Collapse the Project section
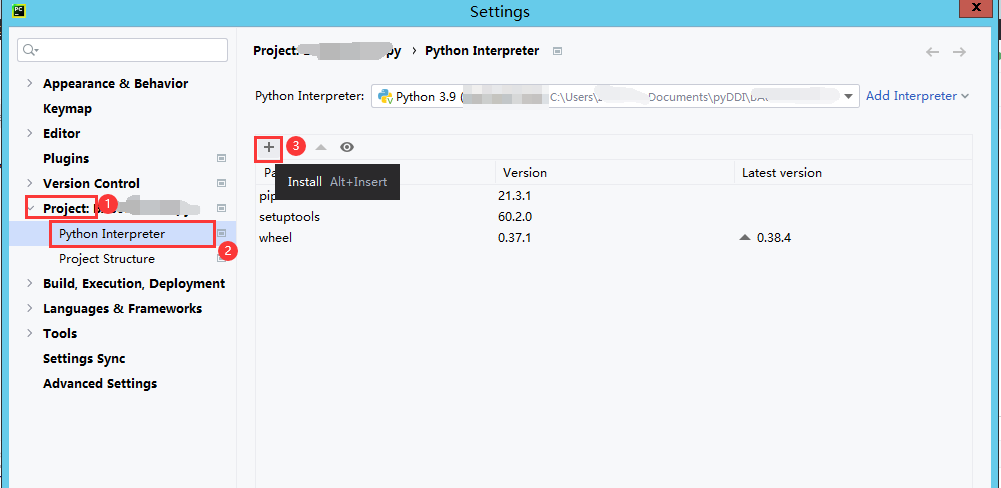Viewport: 1001px width, 488px height. click(30, 208)
